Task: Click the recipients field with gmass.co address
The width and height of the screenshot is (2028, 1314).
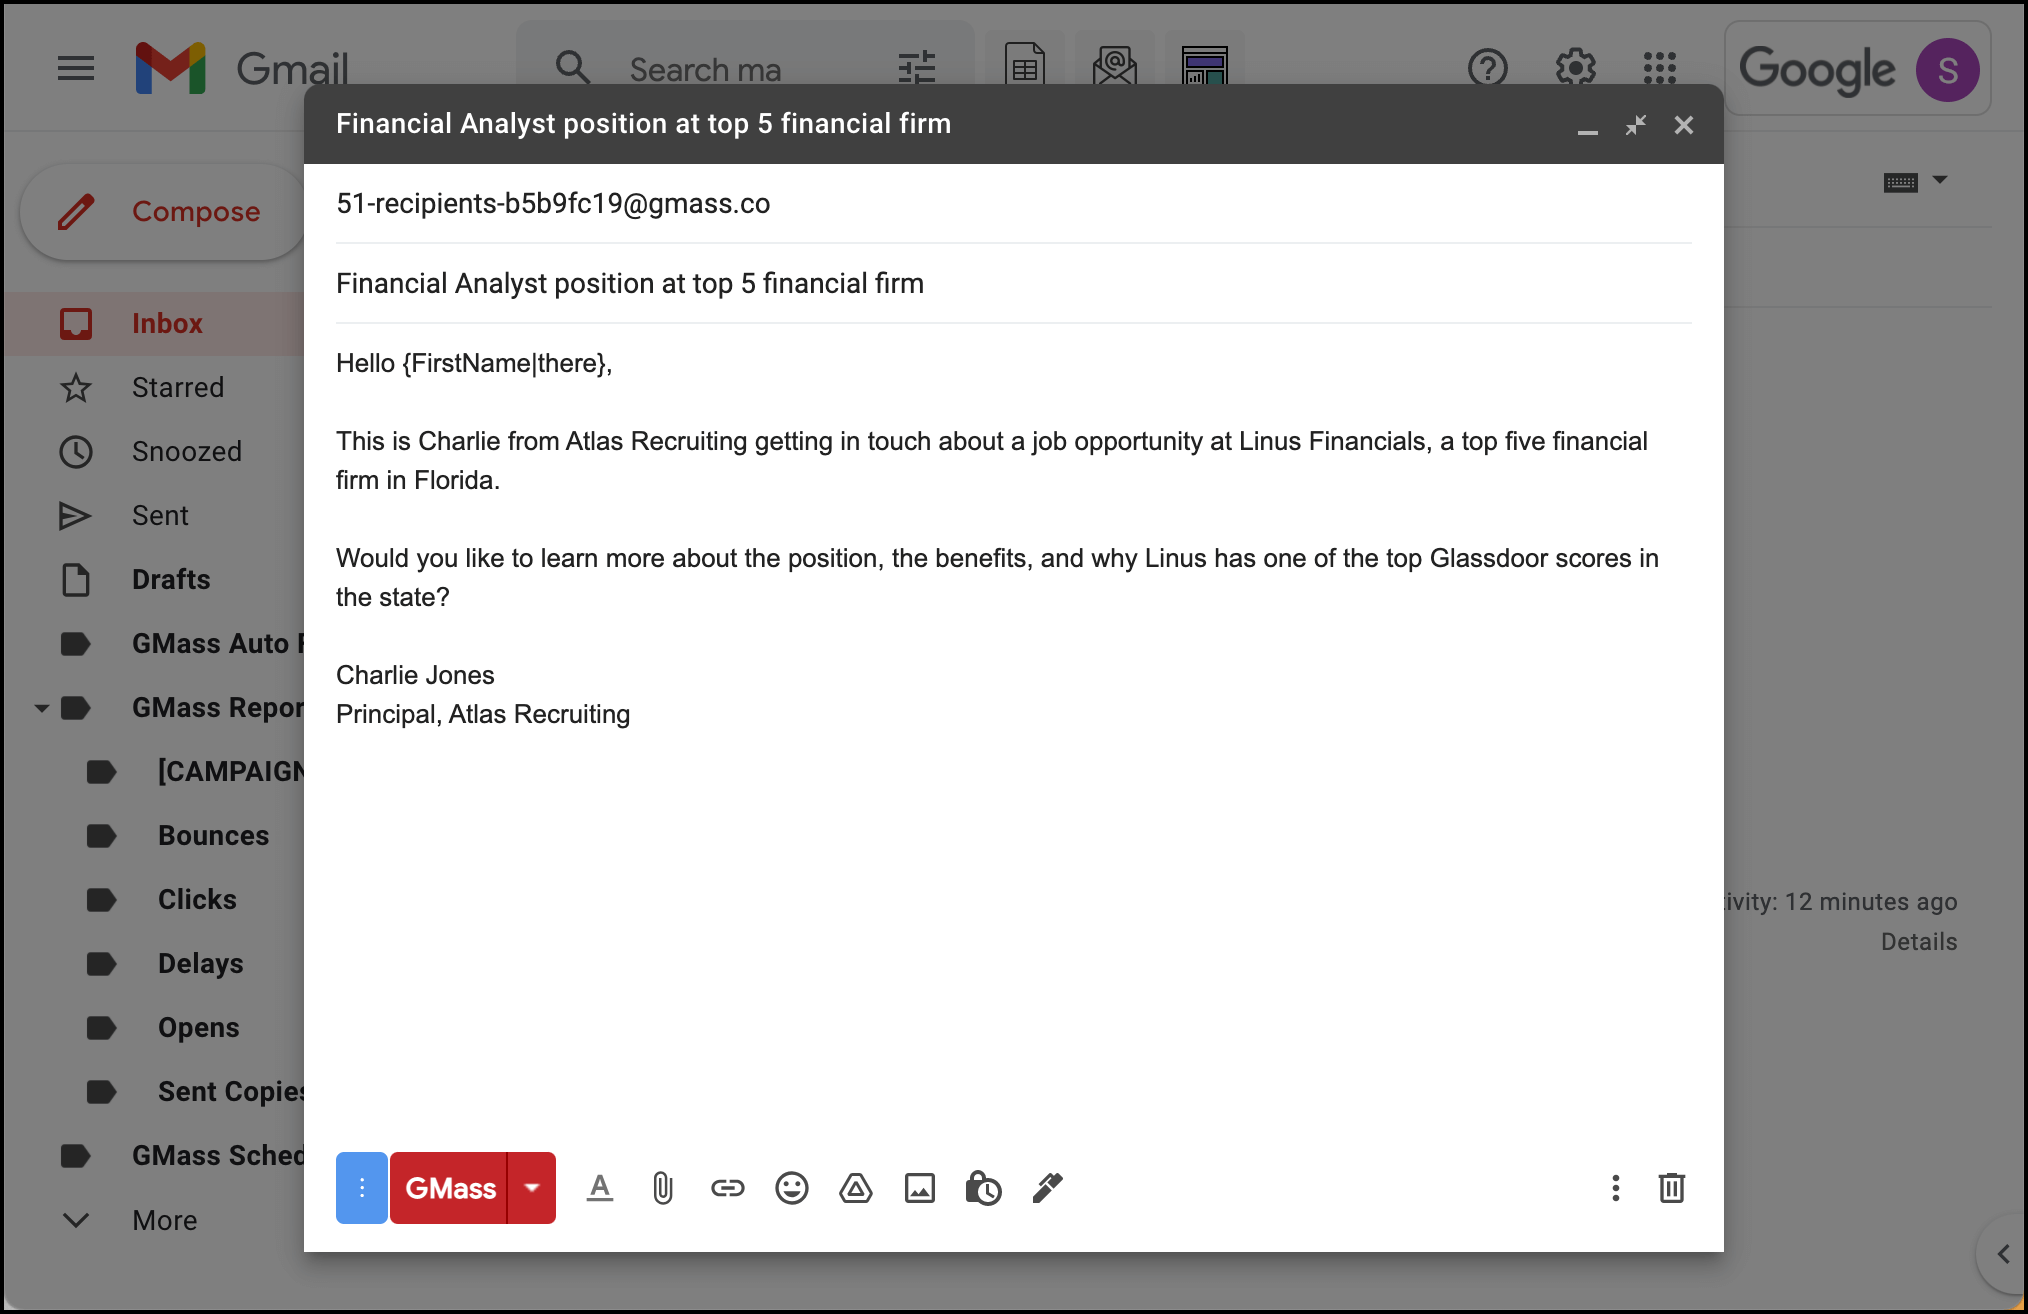Action: tap(1014, 204)
